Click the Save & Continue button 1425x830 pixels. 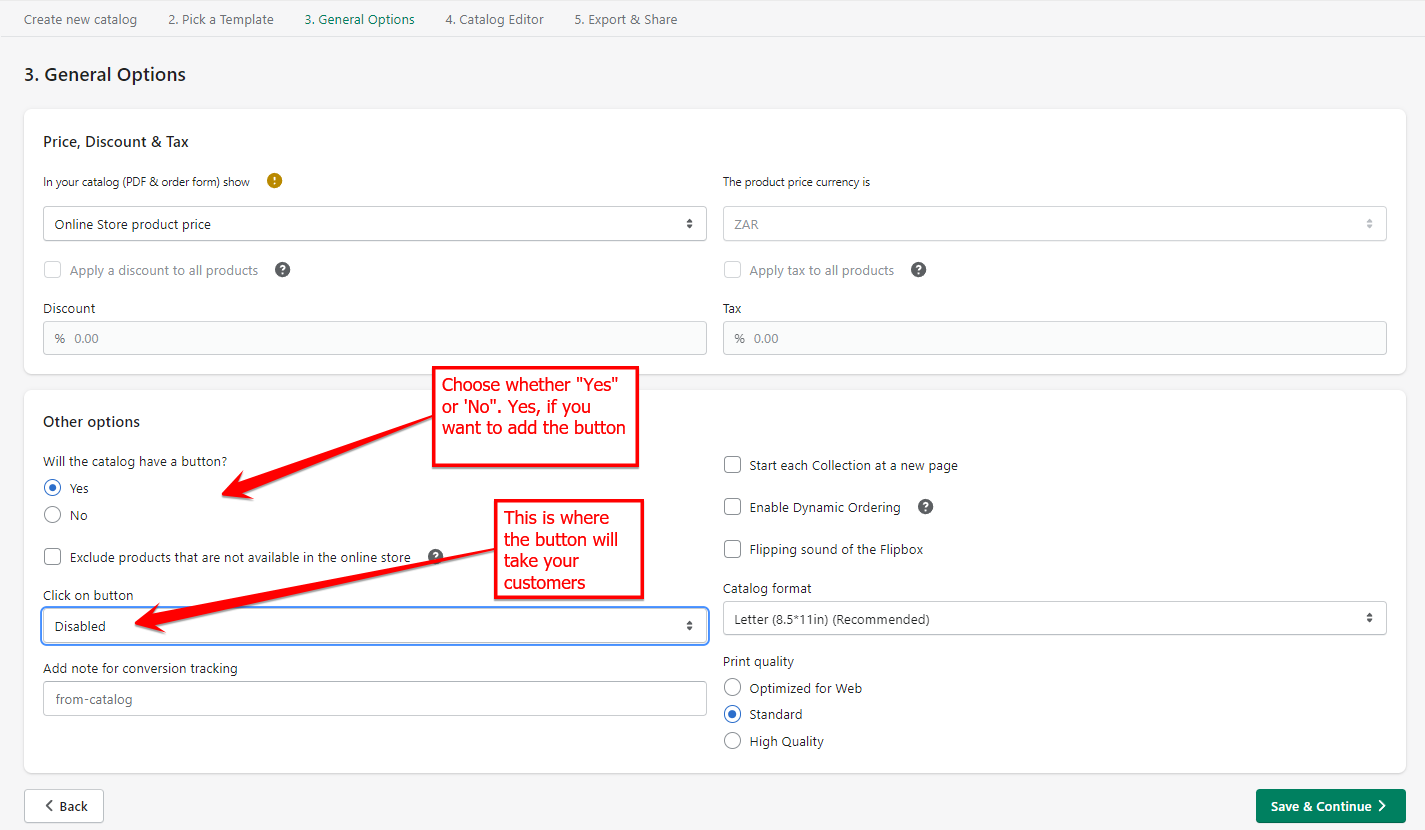pos(1330,806)
